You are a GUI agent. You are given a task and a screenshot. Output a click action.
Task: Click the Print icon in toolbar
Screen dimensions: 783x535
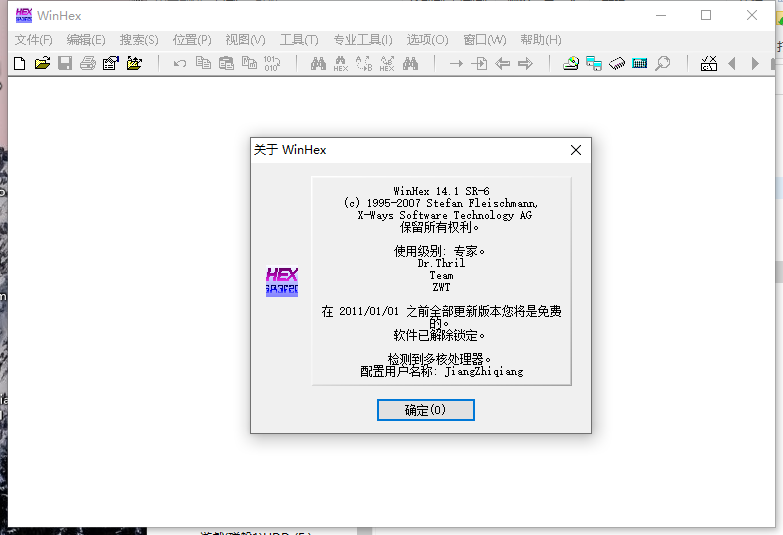88,63
